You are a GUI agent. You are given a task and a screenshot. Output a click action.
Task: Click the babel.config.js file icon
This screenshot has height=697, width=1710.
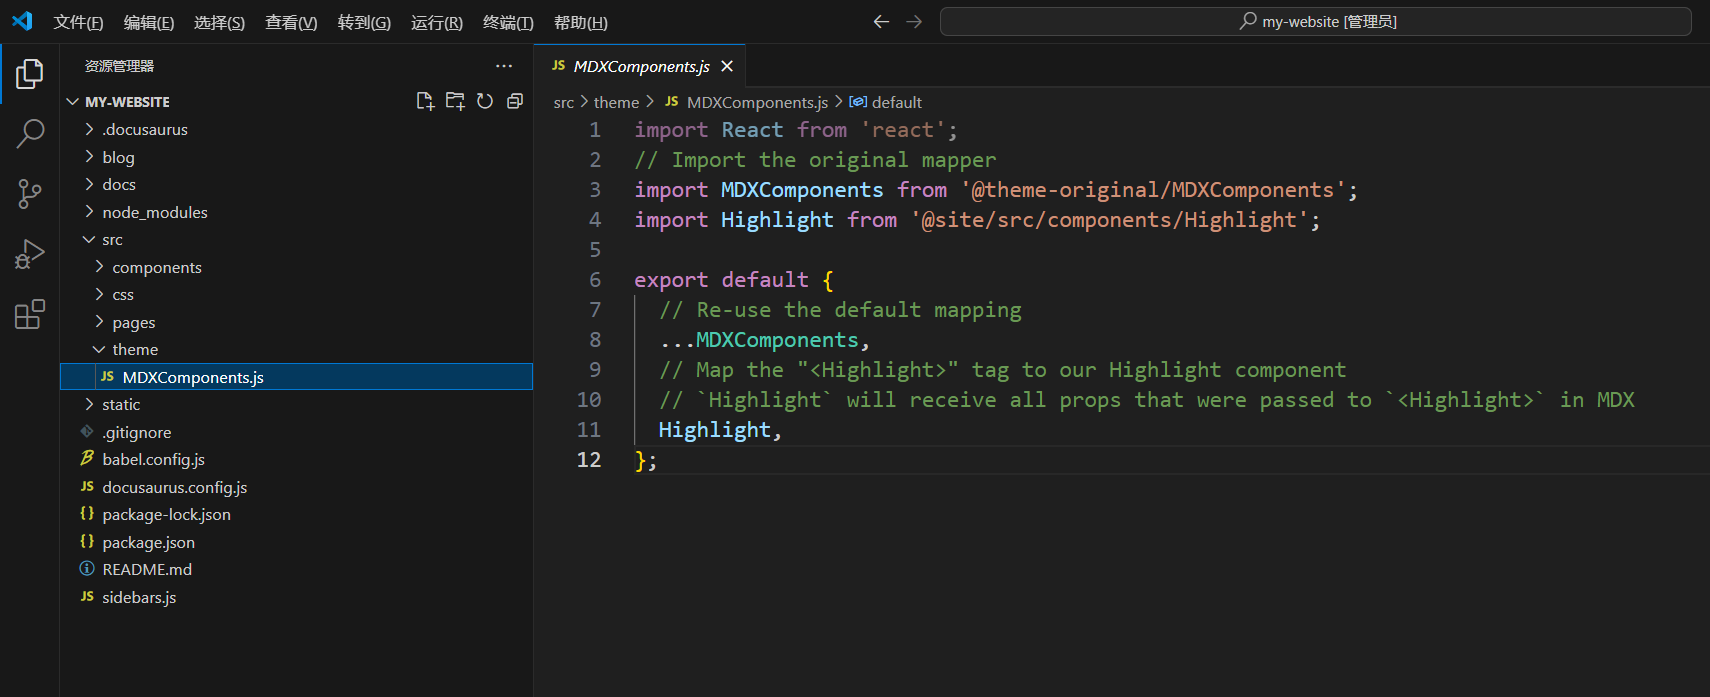click(87, 459)
